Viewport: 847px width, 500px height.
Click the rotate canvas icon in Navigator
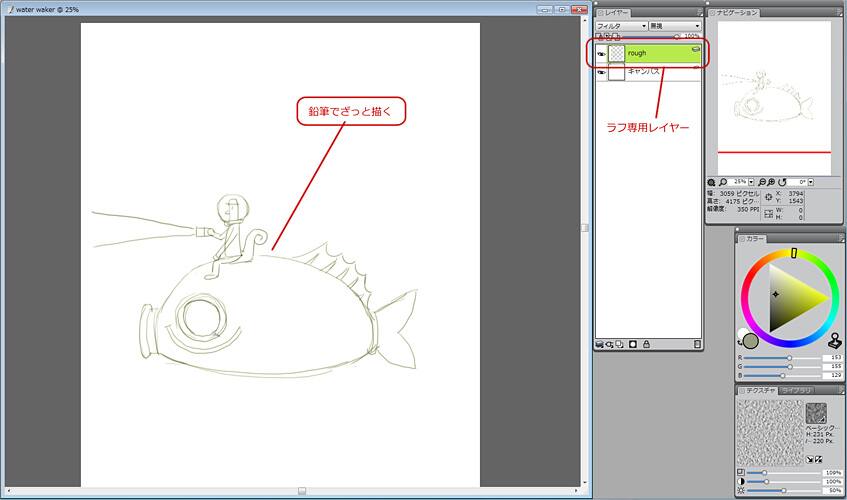tap(781, 182)
